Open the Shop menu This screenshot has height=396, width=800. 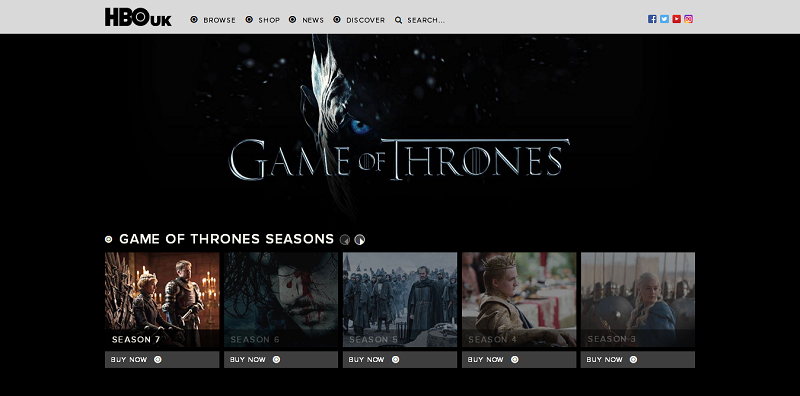coord(269,20)
